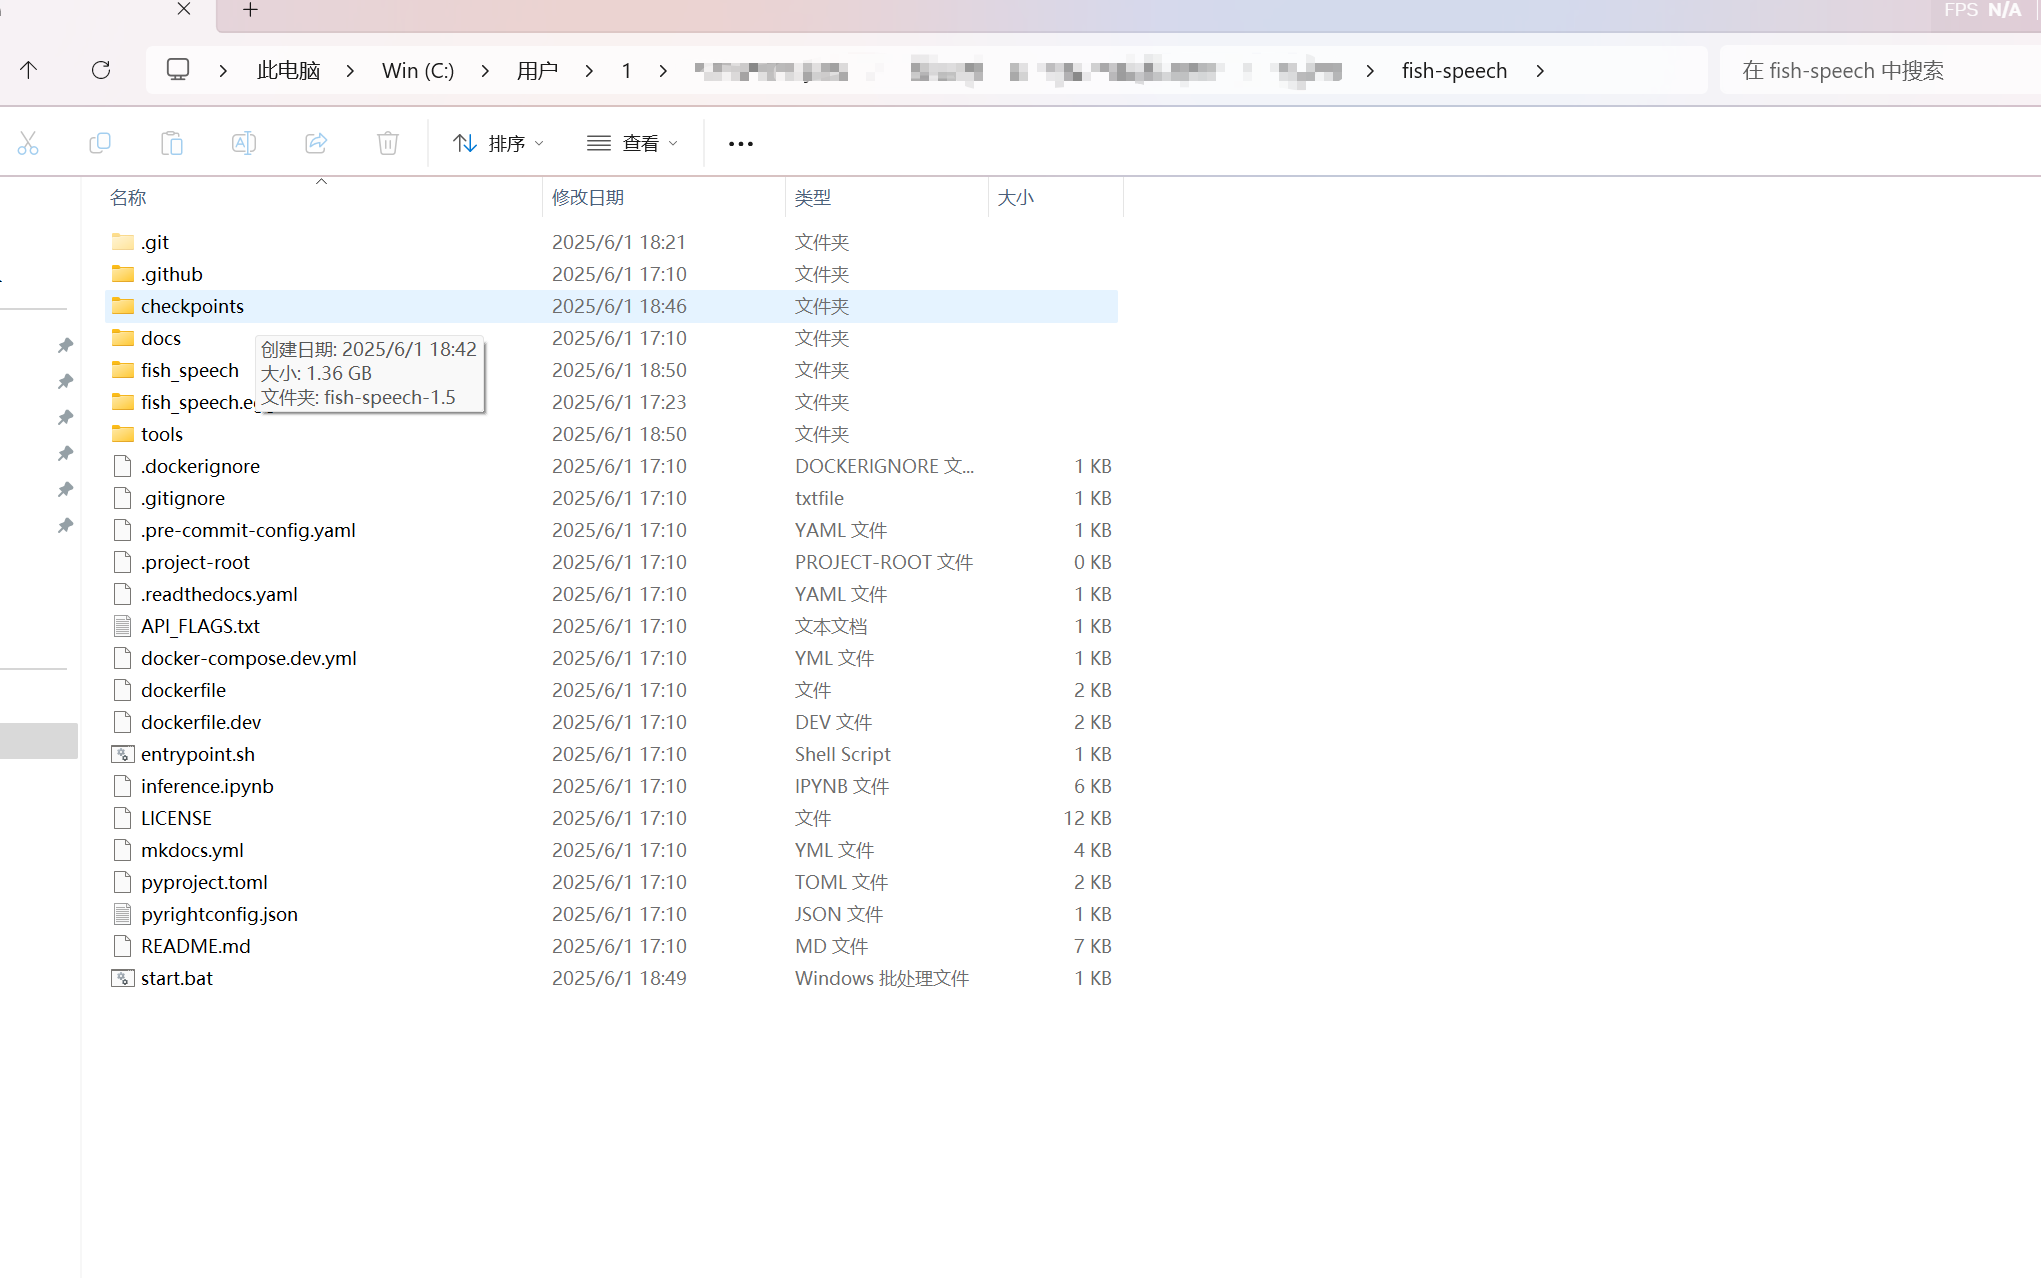Select the Rename icon in the toolbar
Image resolution: width=2041 pixels, height=1278 pixels.
(243, 143)
